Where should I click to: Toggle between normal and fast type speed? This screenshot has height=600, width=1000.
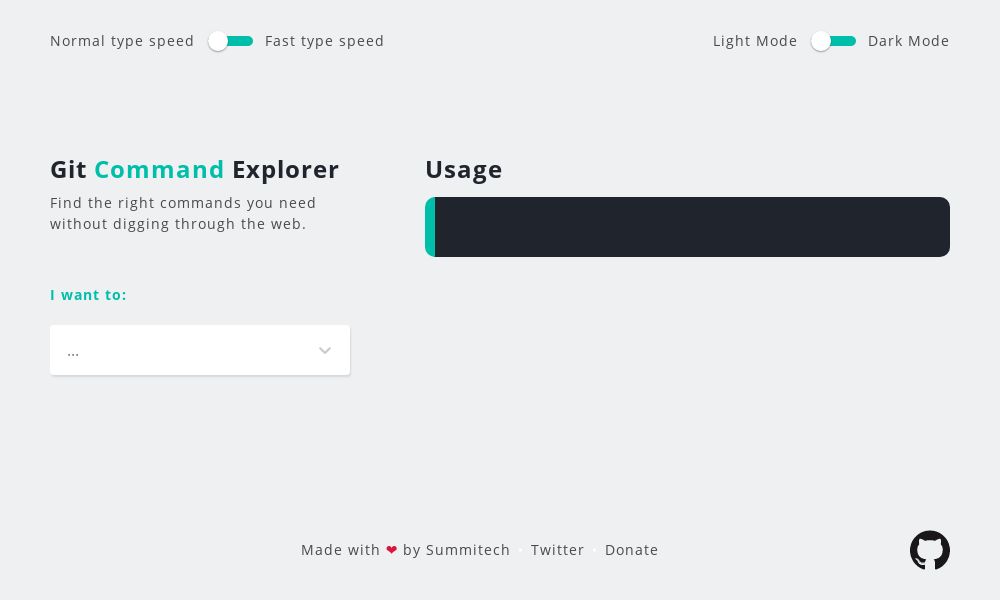pyautogui.click(x=231, y=41)
